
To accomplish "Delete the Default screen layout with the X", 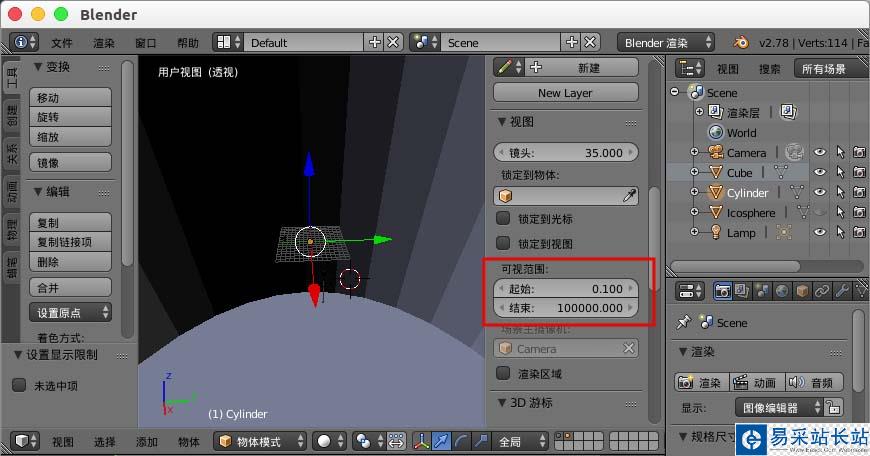I will click(x=393, y=42).
